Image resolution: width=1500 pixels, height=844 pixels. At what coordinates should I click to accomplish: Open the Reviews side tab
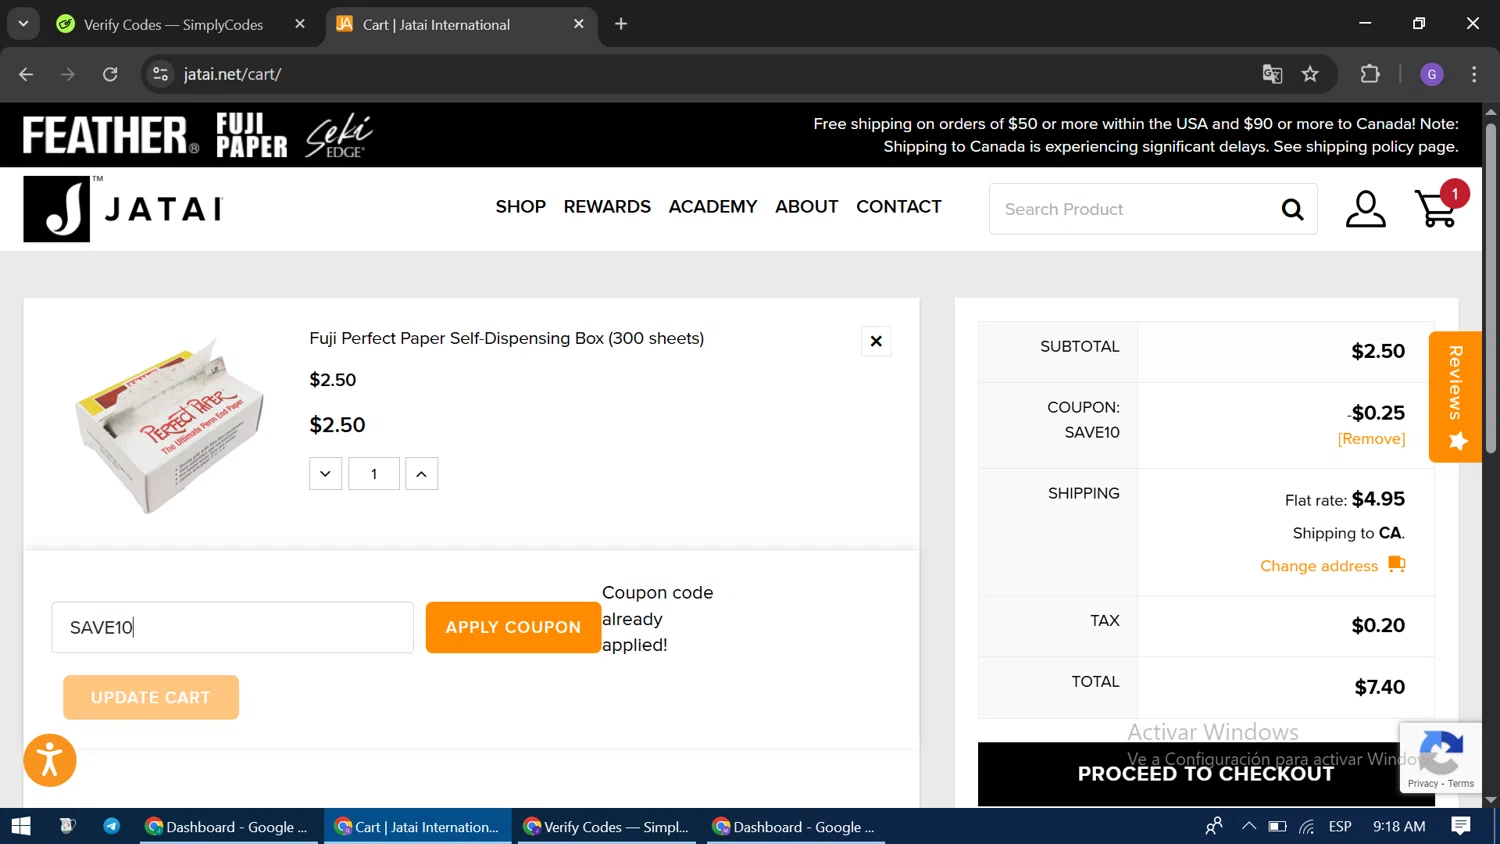(1455, 396)
